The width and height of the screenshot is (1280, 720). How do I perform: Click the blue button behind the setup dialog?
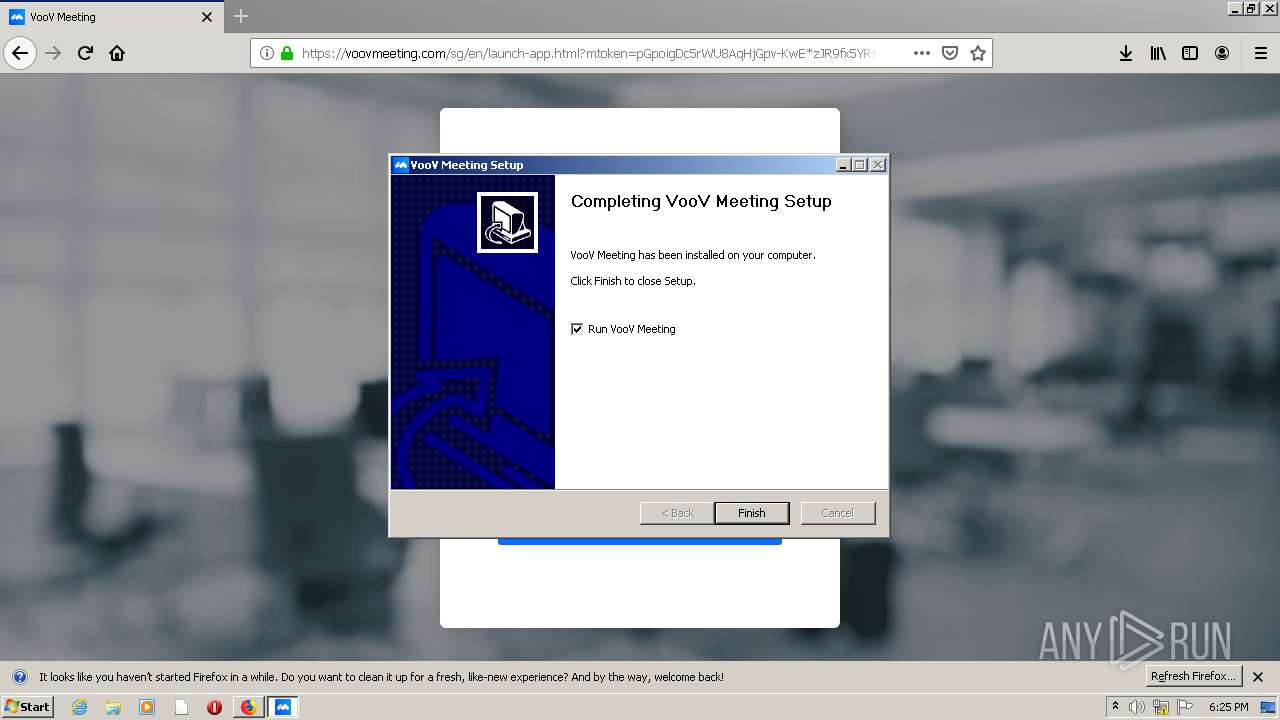pyautogui.click(x=640, y=541)
